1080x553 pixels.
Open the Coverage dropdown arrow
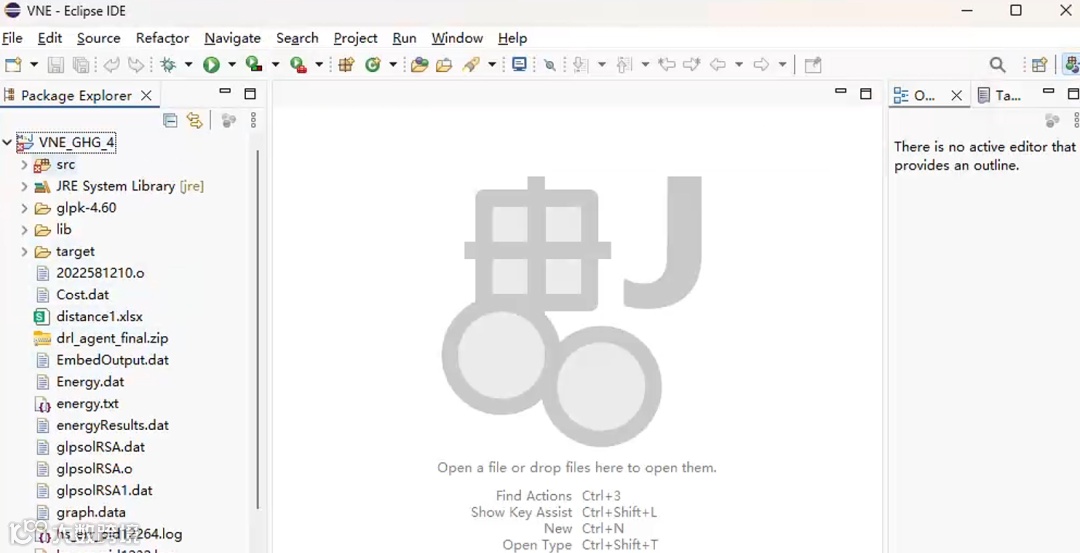click(x=276, y=65)
